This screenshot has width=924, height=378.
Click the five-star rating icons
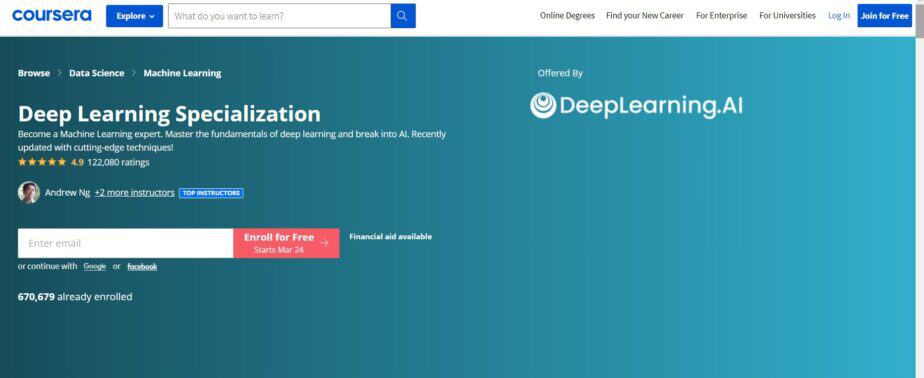[42, 162]
